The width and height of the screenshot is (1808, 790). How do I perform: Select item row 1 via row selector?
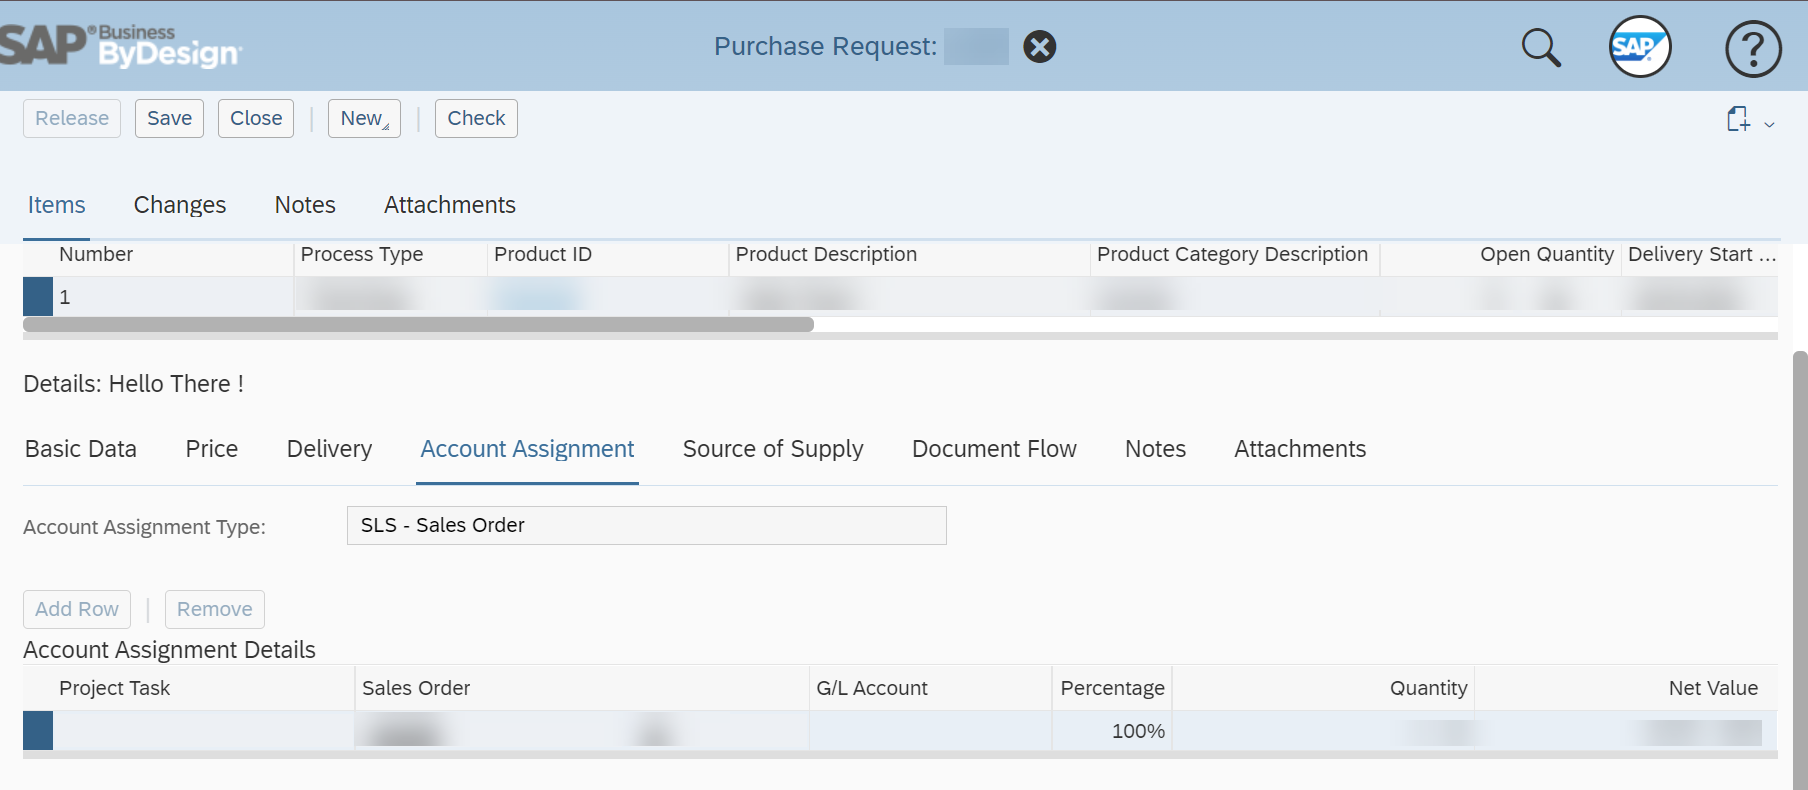pos(38,297)
